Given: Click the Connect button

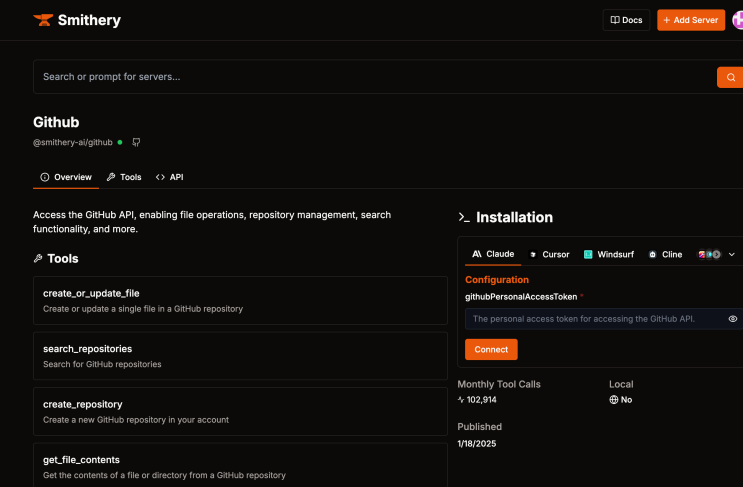Looking at the screenshot, I should click(x=491, y=350).
